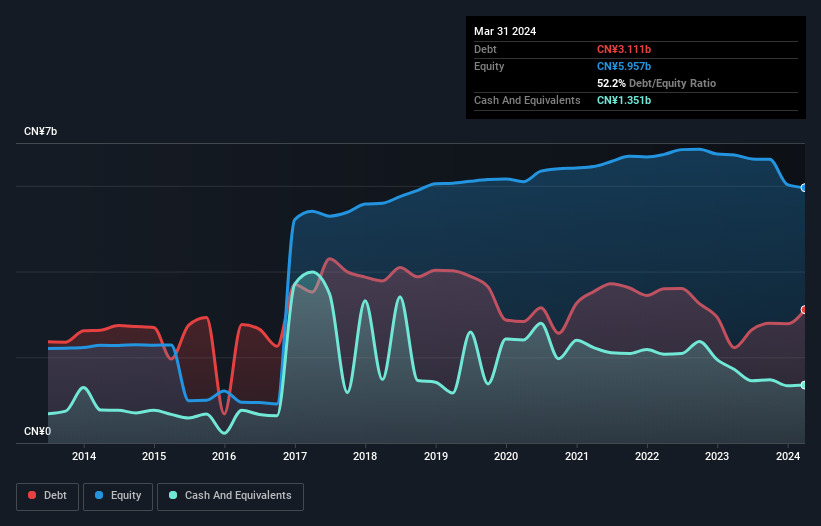Click the 2014 x-axis label
Screen dimensions: 821x526
point(84,456)
